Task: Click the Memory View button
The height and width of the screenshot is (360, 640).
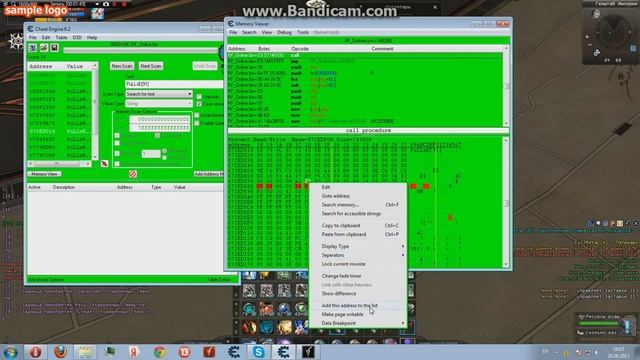Action: point(44,174)
